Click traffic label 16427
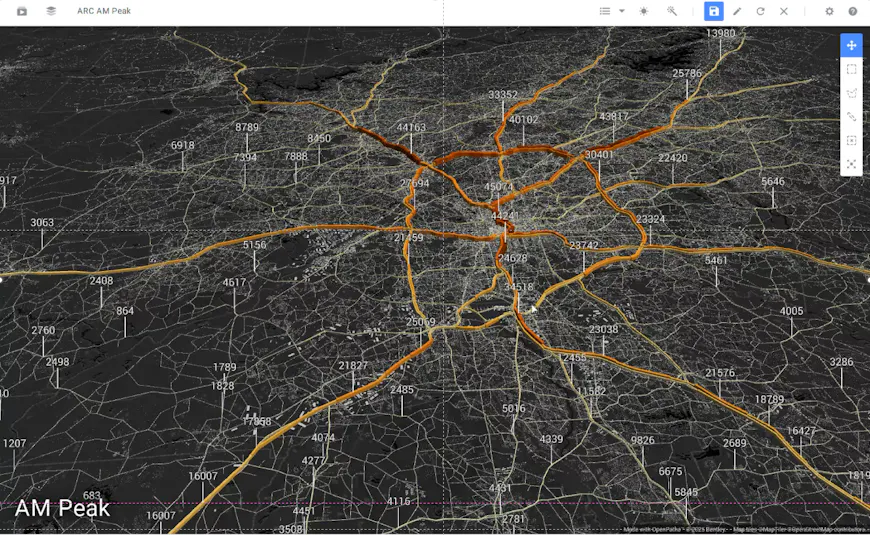 (x=801, y=431)
